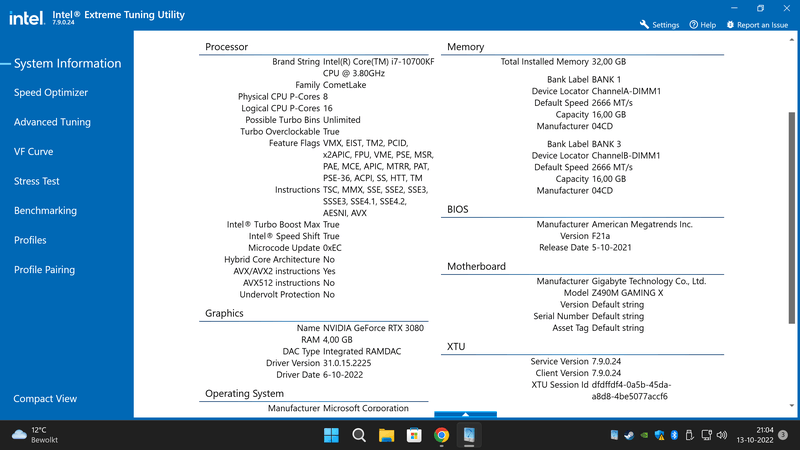
Task: Switch to the VF Curve page
Action: pos(33,152)
